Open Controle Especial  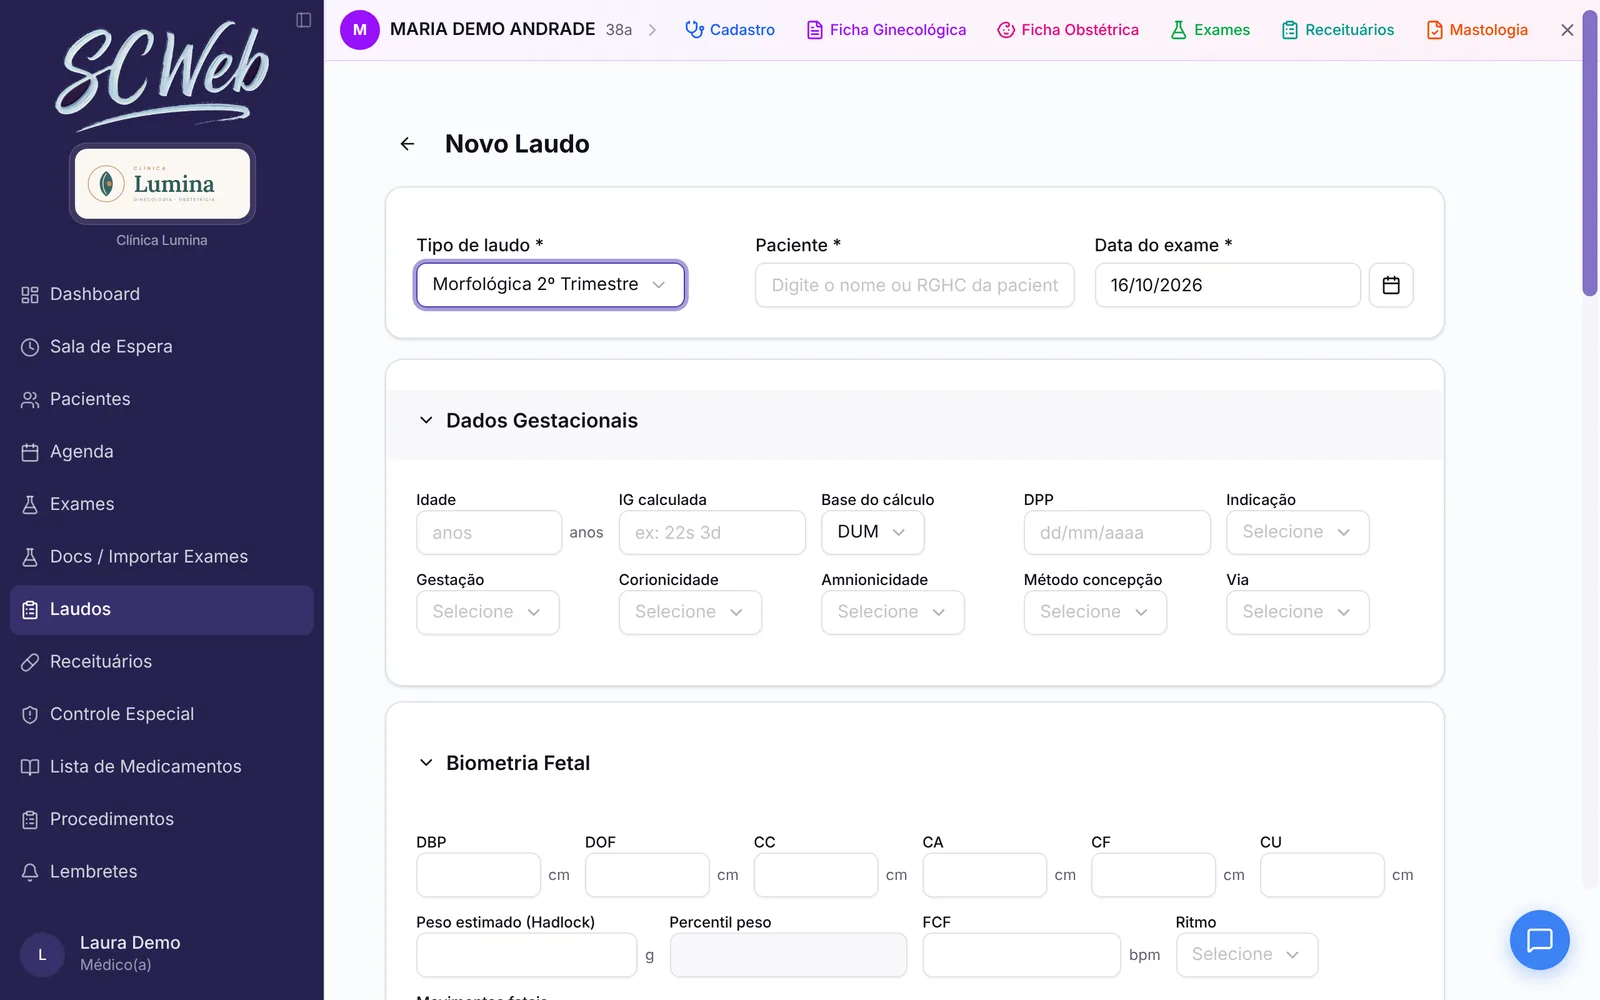pyautogui.click(x=162, y=714)
